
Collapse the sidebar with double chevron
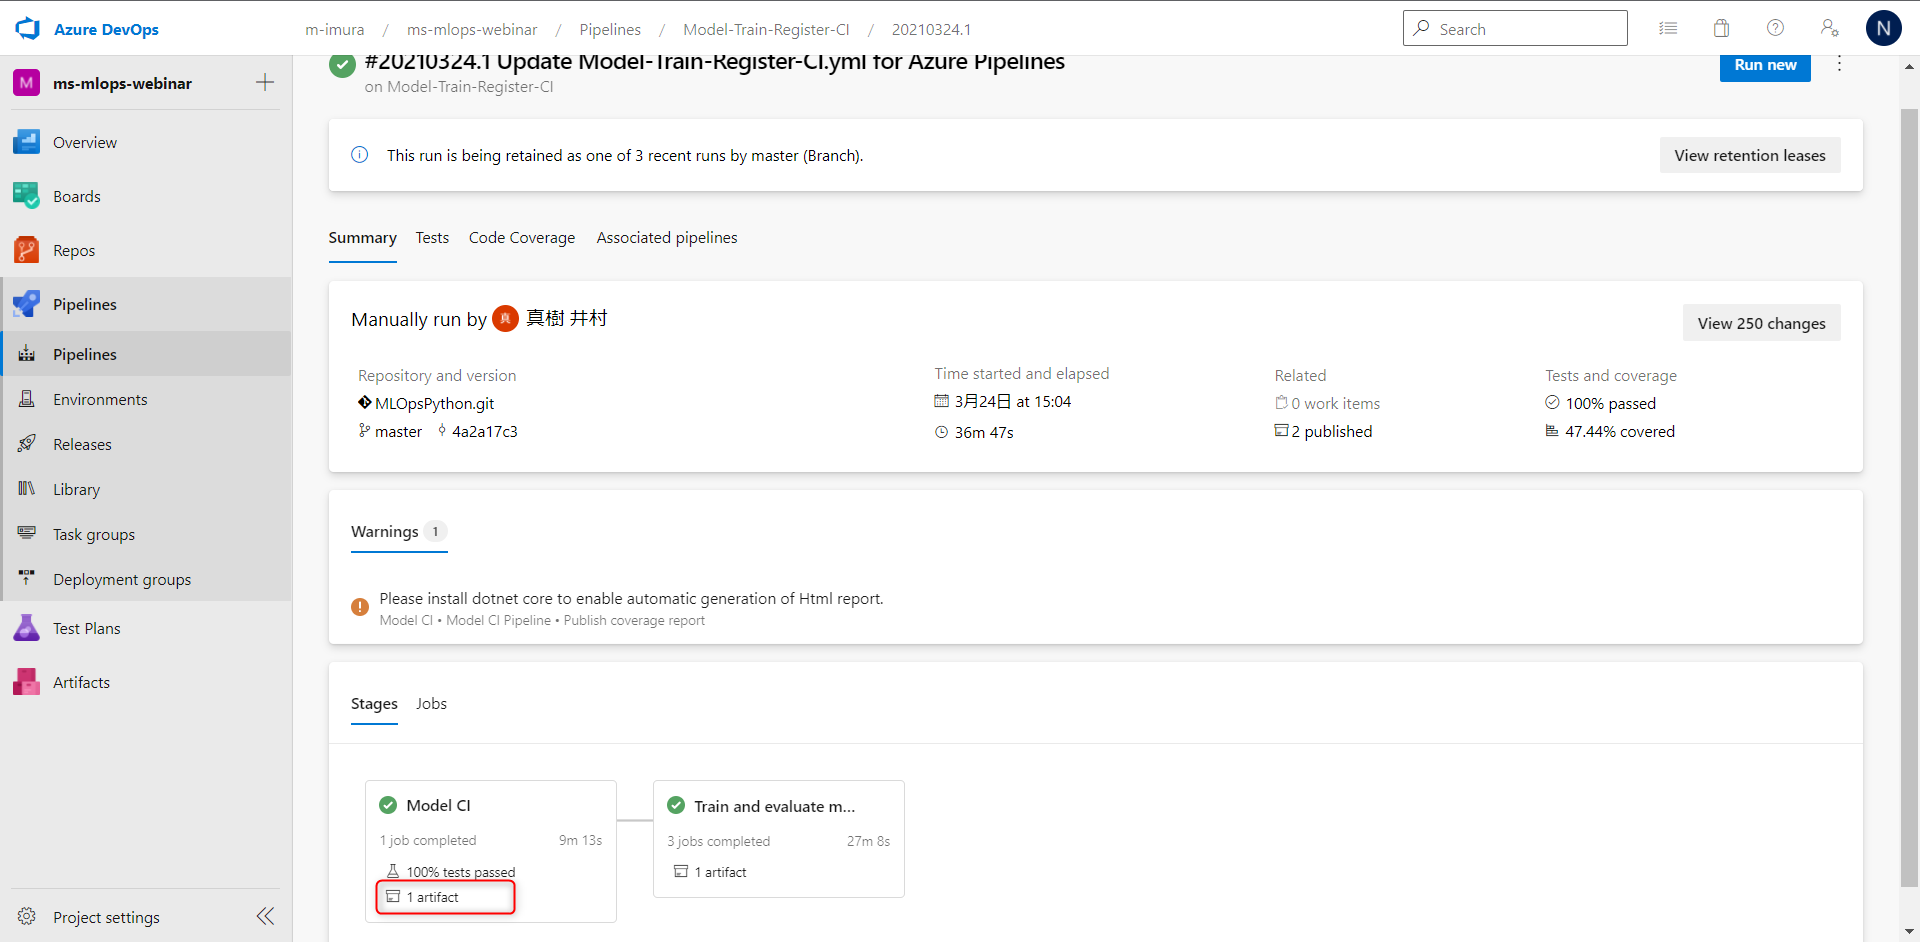pos(265,916)
